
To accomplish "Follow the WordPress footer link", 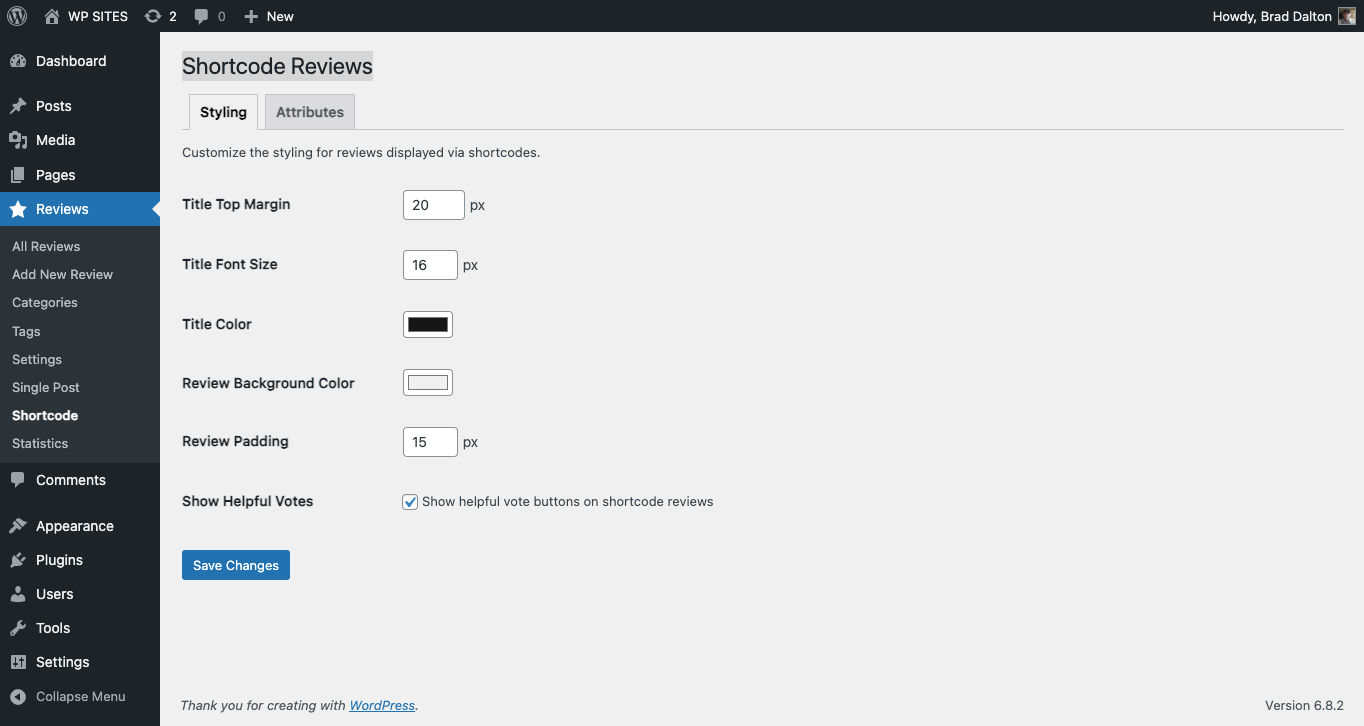I will point(382,705).
